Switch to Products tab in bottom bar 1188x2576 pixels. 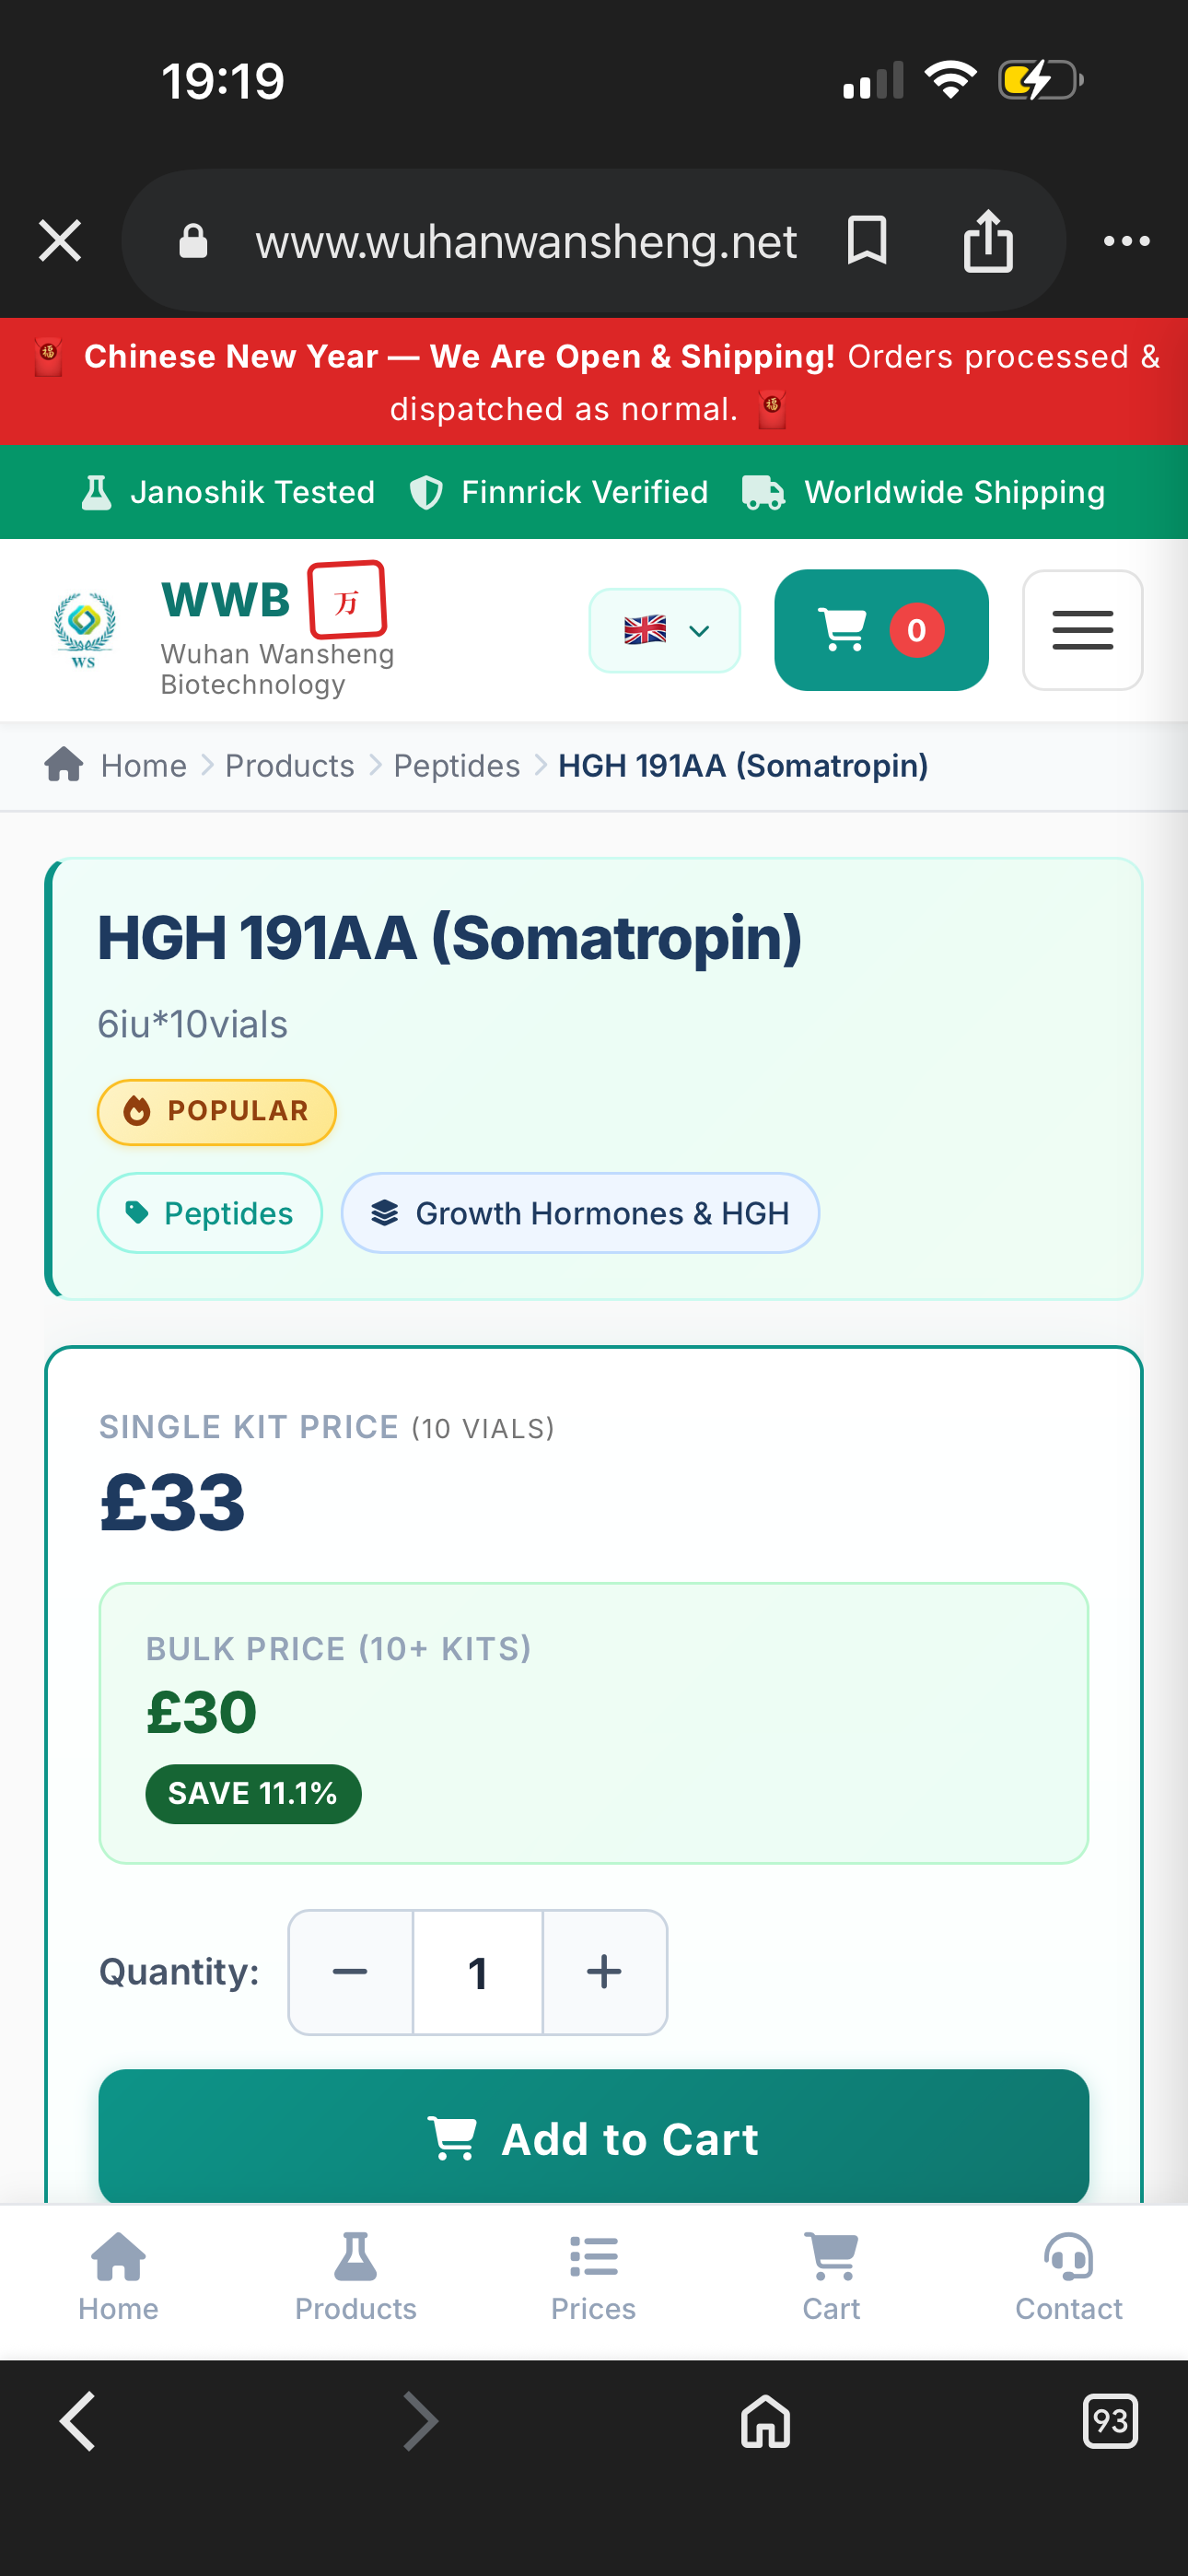[355, 2279]
